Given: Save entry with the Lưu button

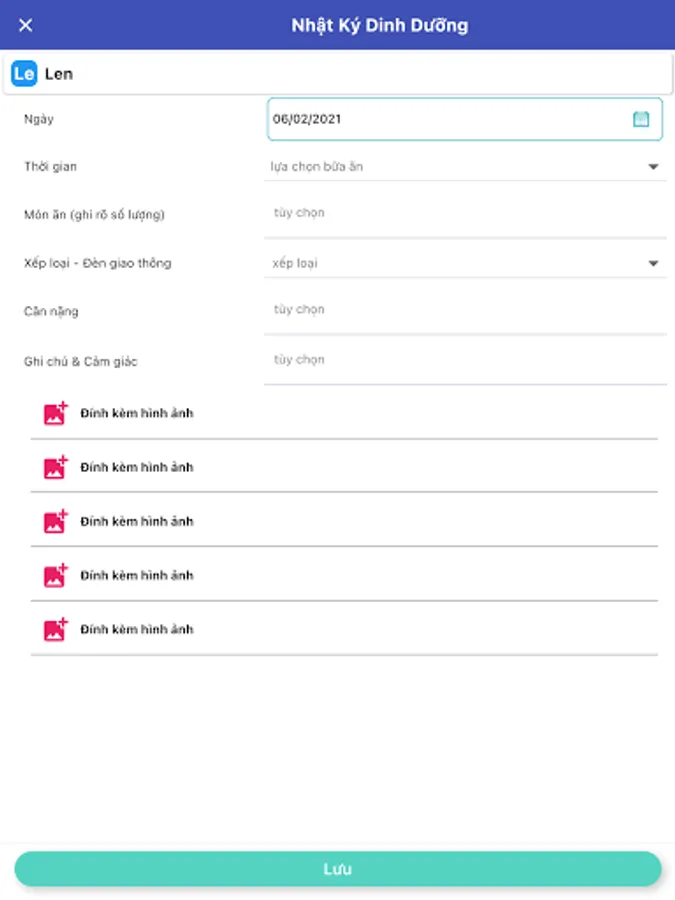Looking at the screenshot, I should tap(338, 869).
